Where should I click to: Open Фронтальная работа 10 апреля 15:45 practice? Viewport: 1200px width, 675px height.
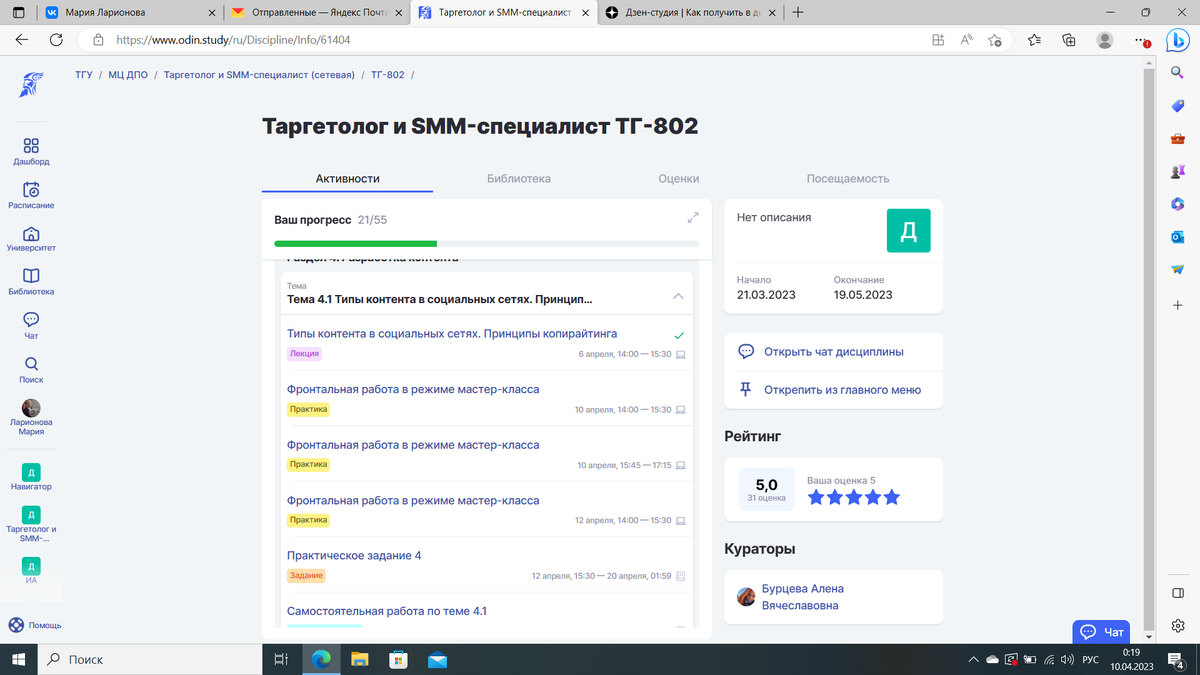point(413,445)
